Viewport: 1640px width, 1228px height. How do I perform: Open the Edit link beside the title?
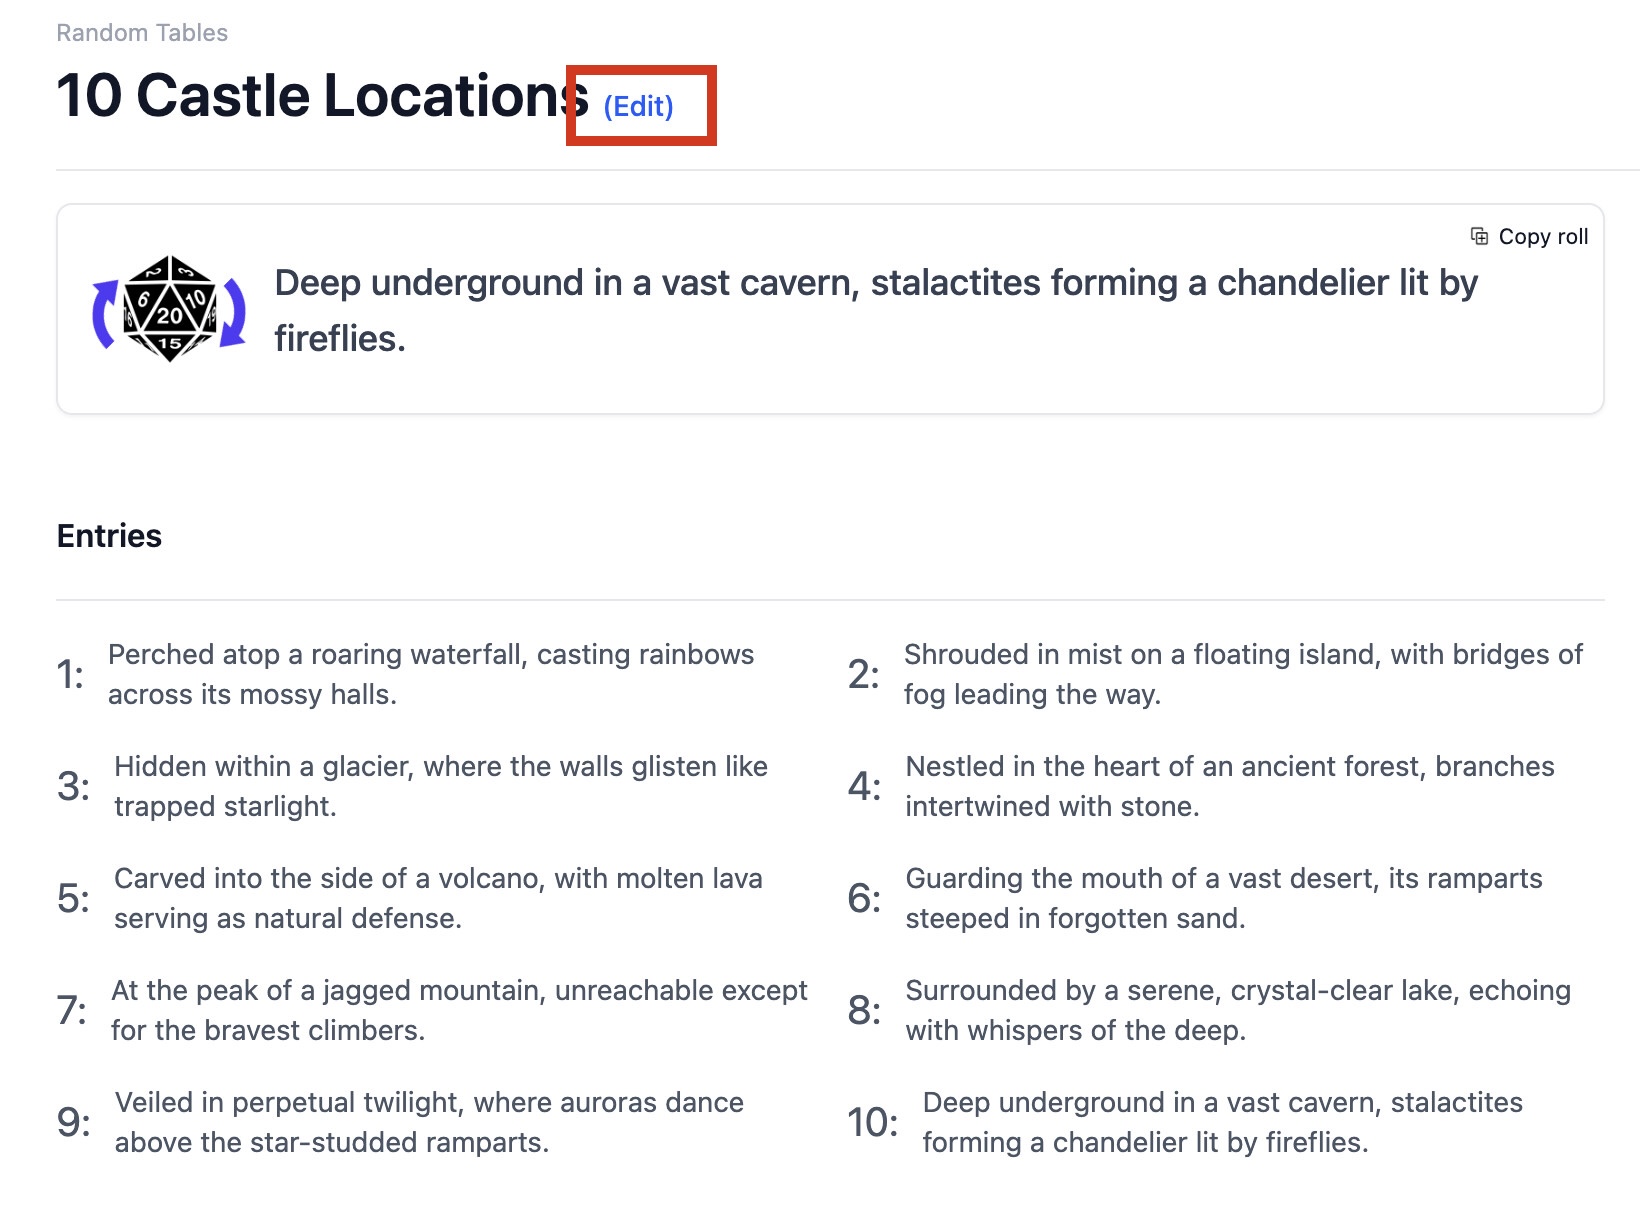click(x=638, y=106)
